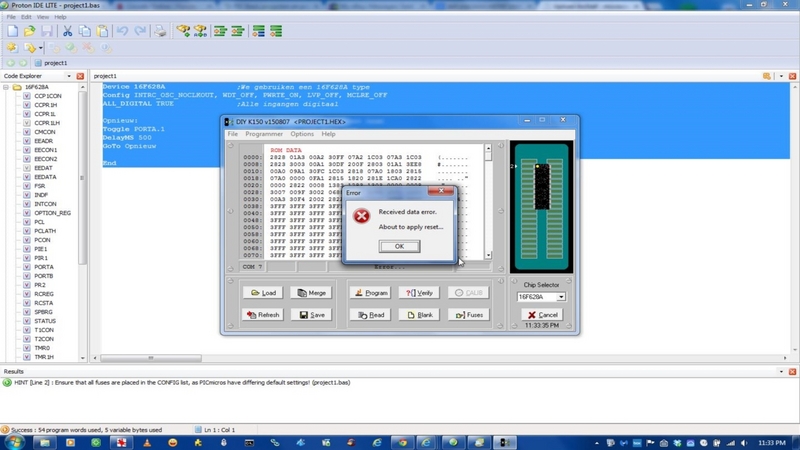Select the PORTA register in Code Explorer
800x450 pixels.
pyautogui.click(x=44, y=267)
